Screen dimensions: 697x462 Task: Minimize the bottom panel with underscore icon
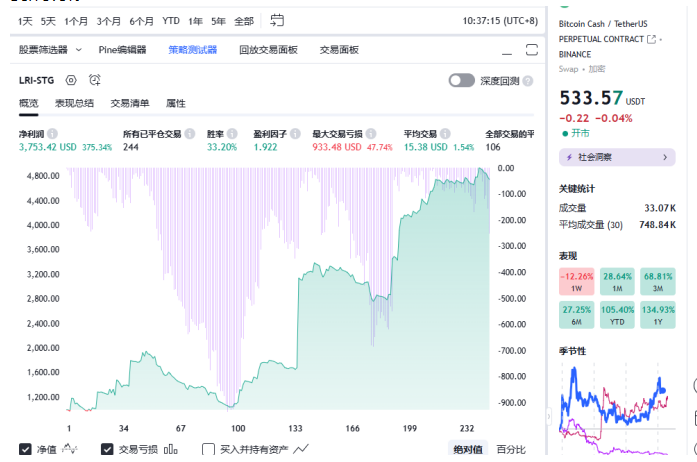click(503, 49)
